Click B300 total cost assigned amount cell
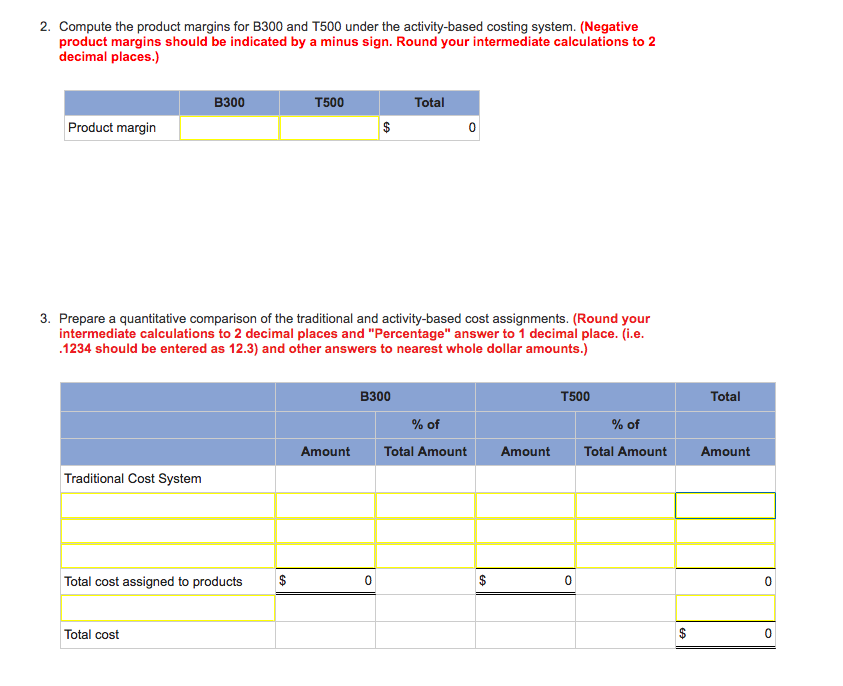 (325, 581)
